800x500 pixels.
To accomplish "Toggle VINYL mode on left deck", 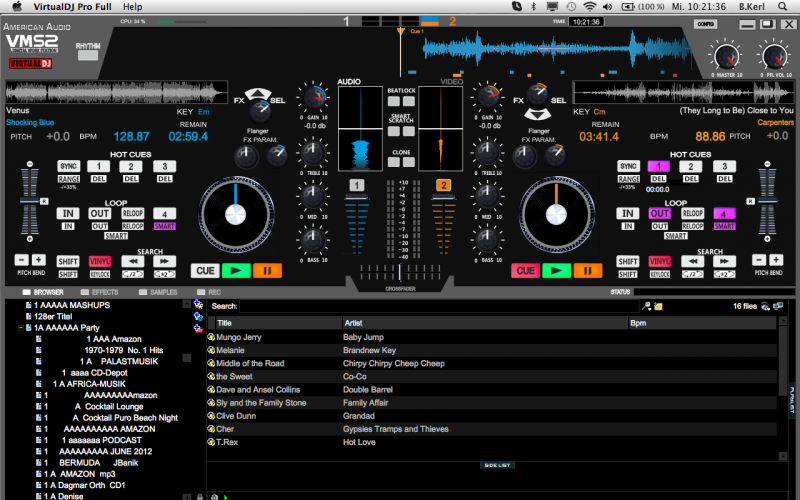I will [99, 261].
